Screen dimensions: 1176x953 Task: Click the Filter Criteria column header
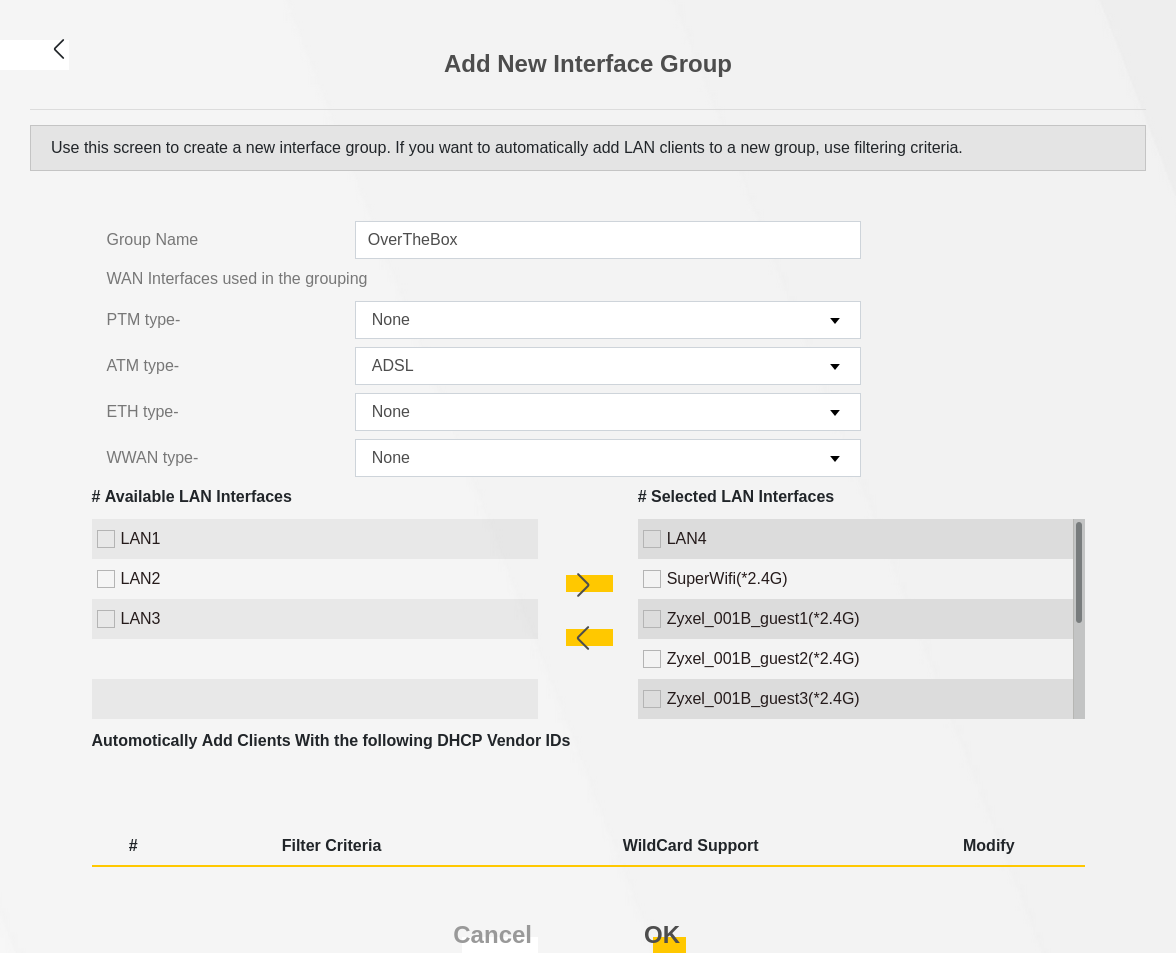click(x=331, y=846)
